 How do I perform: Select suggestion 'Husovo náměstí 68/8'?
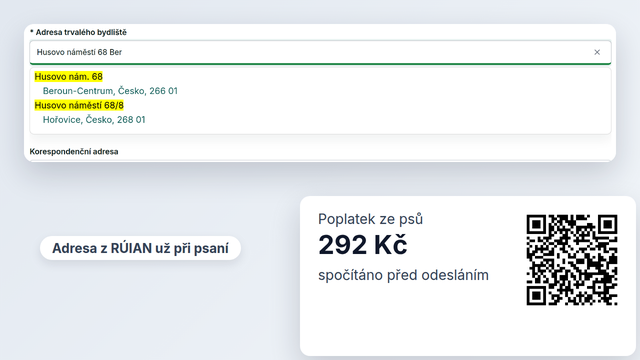click(79, 105)
